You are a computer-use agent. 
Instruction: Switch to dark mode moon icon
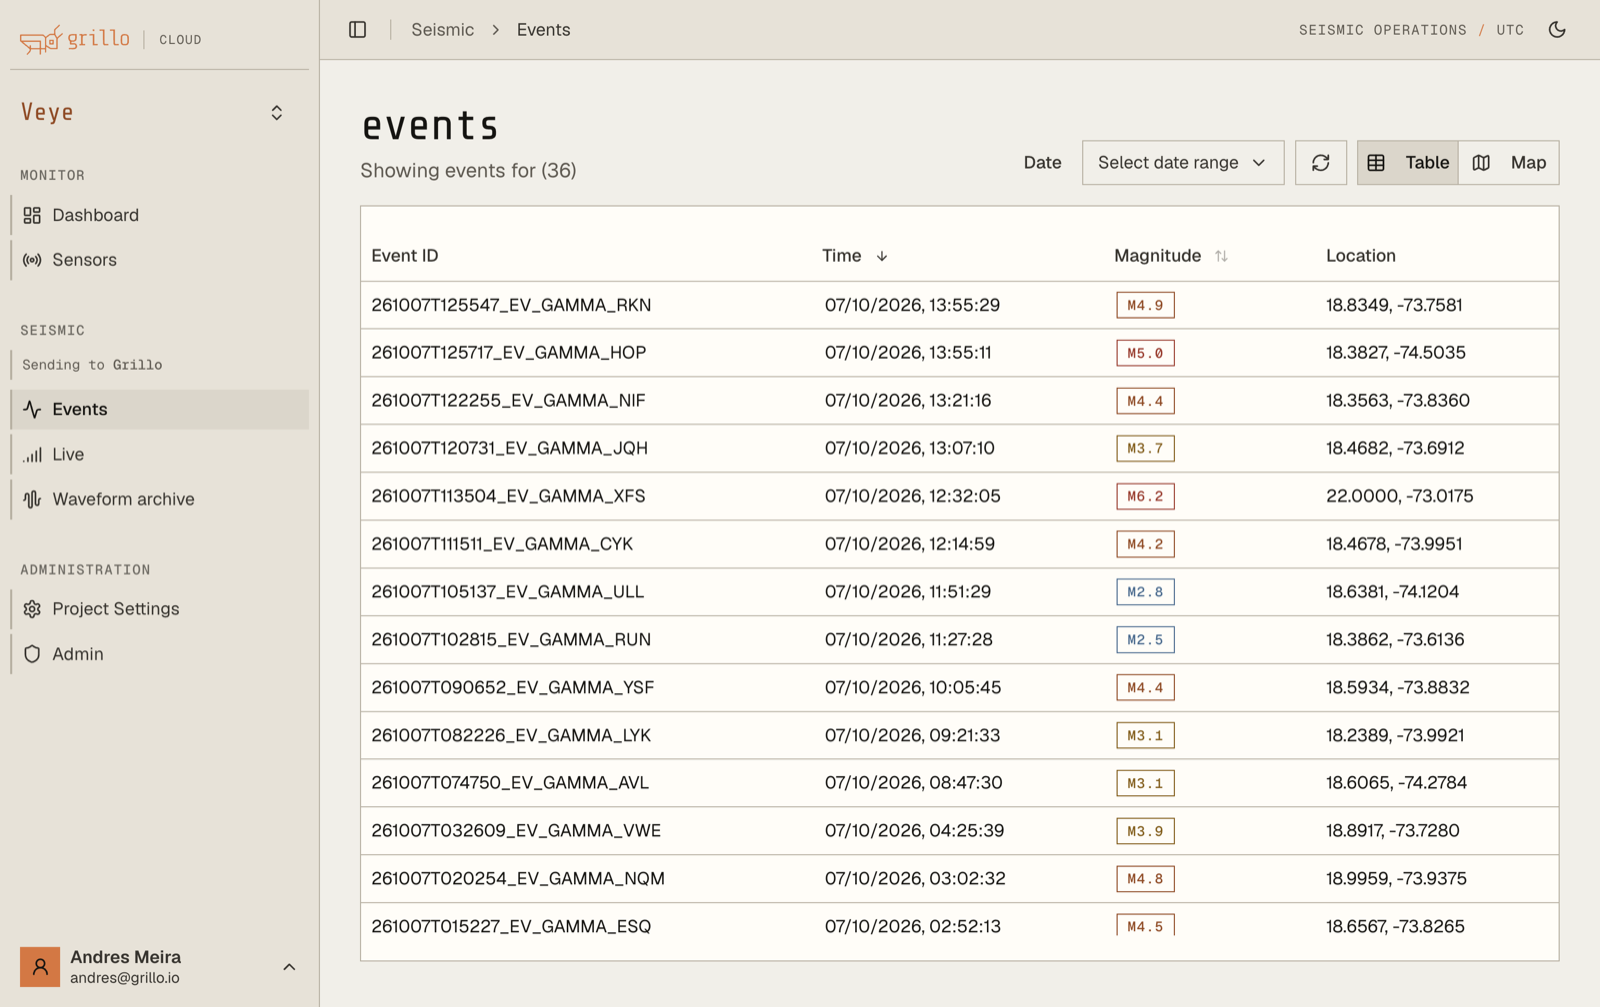(x=1557, y=30)
